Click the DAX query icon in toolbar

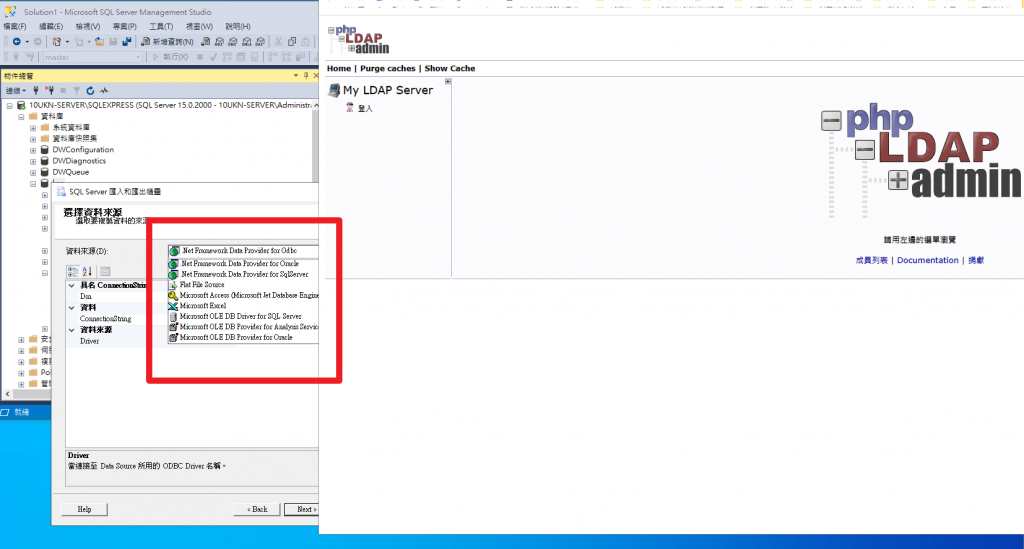point(260,42)
